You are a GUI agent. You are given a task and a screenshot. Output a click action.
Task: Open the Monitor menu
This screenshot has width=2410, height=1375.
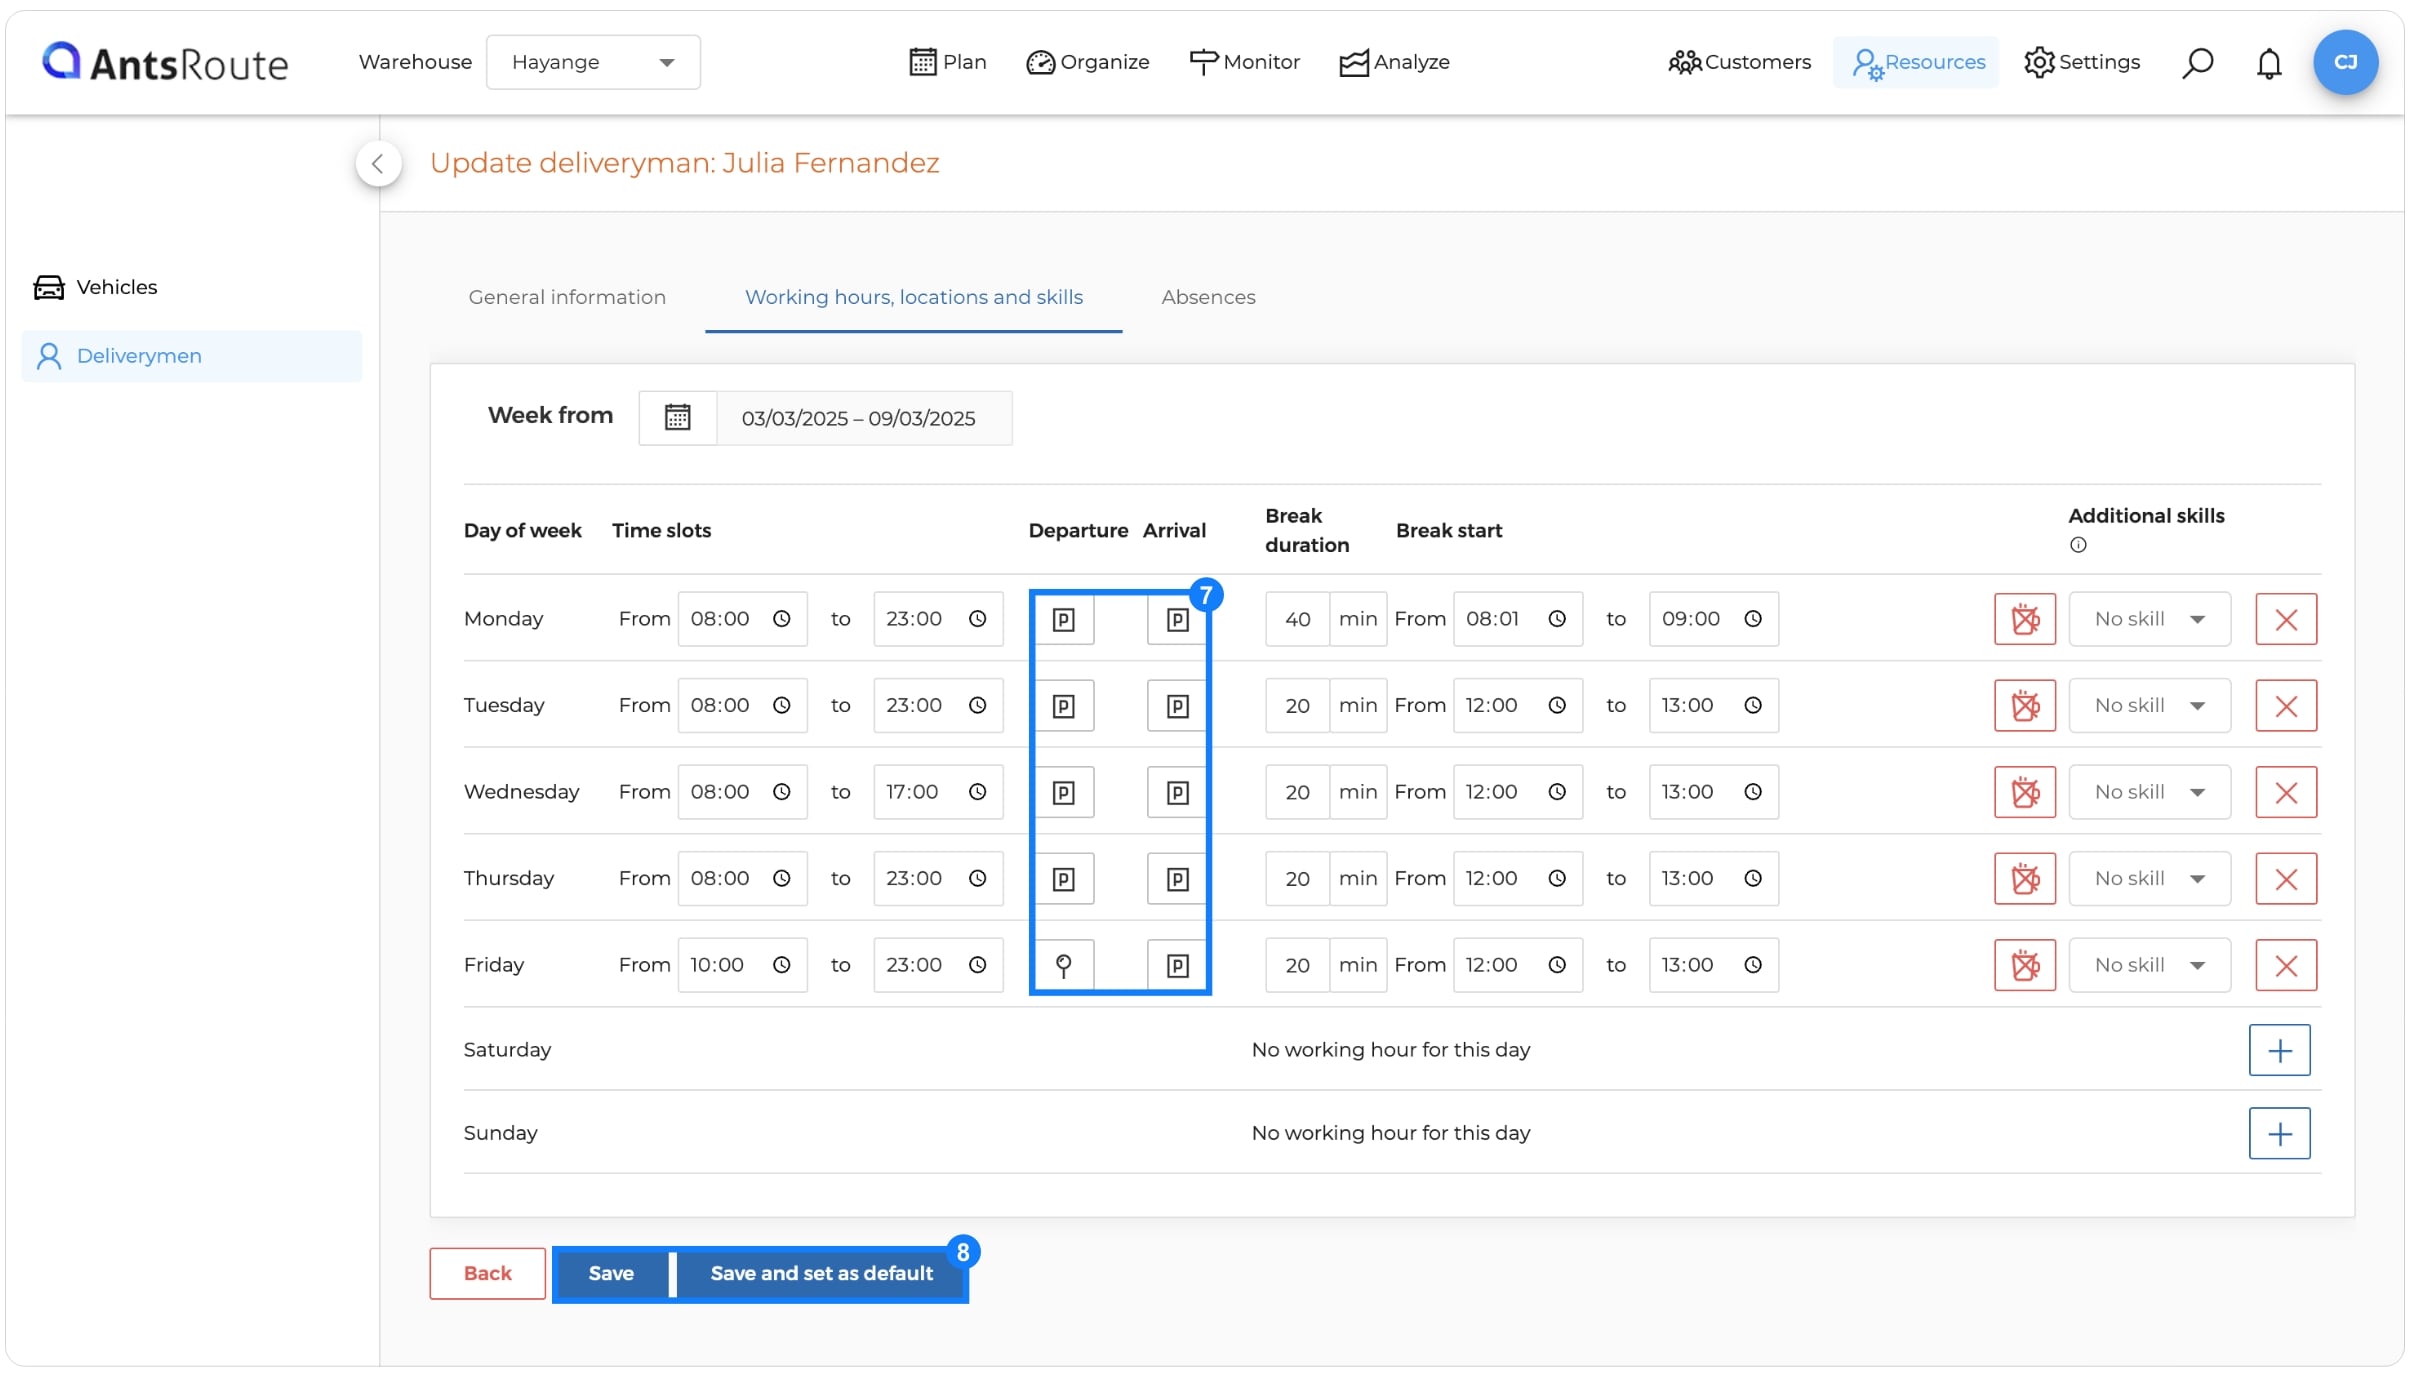coord(1244,62)
